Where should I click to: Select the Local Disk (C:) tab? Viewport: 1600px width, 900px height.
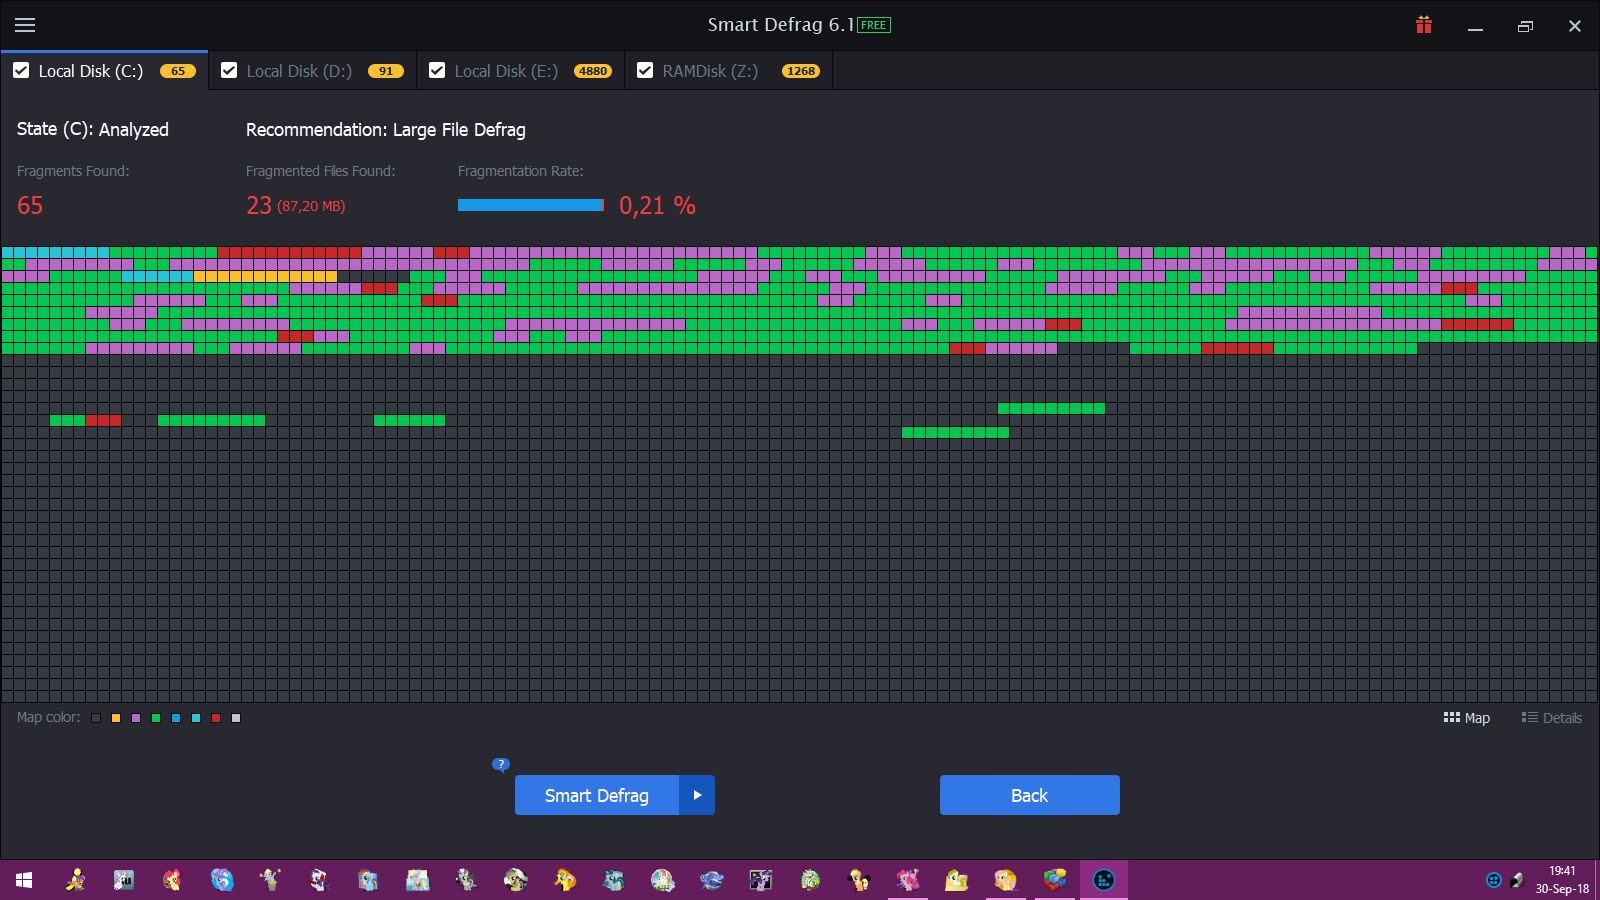[104, 71]
